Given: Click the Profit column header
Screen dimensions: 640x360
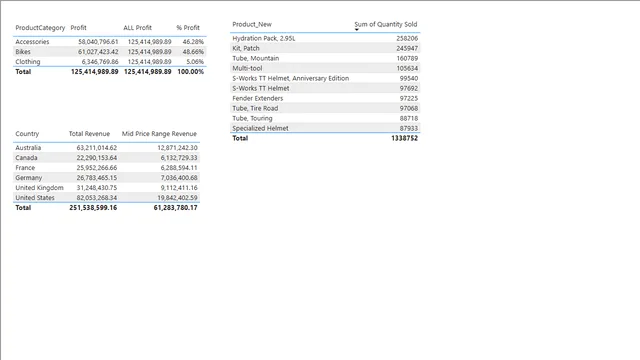Looking at the screenshot, I should 78,28.
